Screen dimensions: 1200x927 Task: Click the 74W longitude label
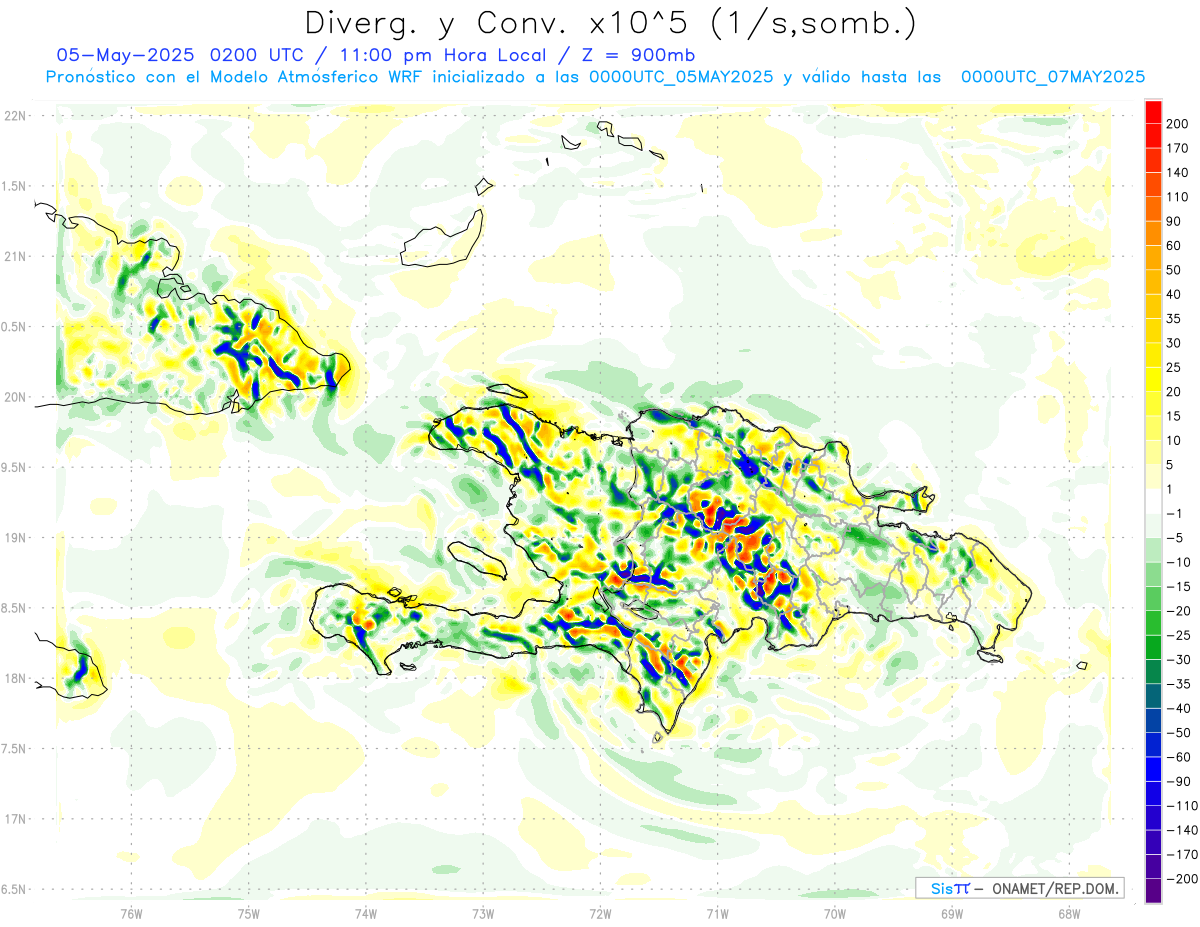pyautogui.click(x=366, y=914)
